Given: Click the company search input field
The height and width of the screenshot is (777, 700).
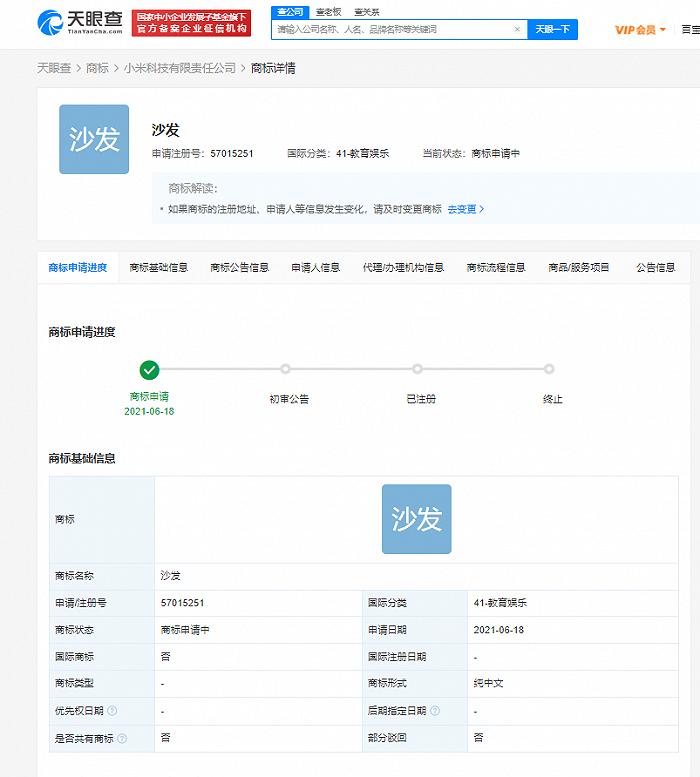Looking at the screenshot, I should (x=395, y=30).
